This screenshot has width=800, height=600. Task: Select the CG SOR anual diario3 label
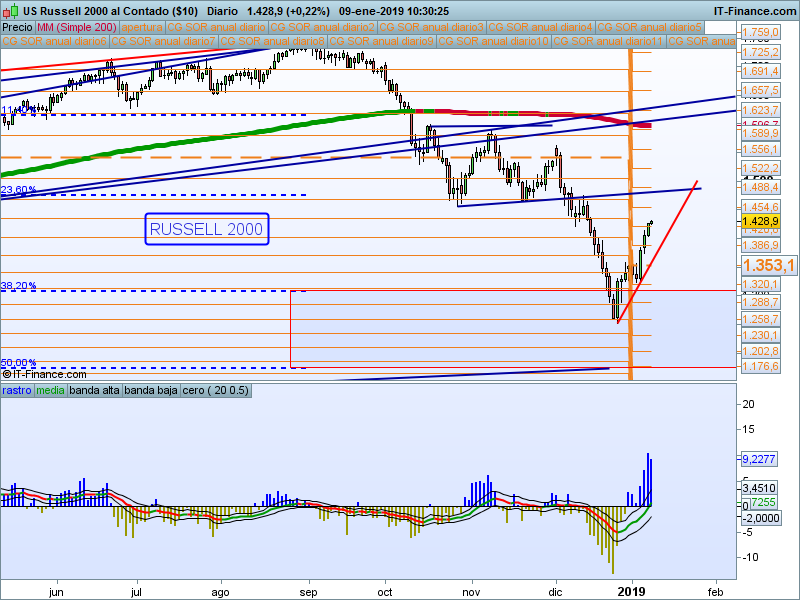pyautogui.click(x=432, y=27)
